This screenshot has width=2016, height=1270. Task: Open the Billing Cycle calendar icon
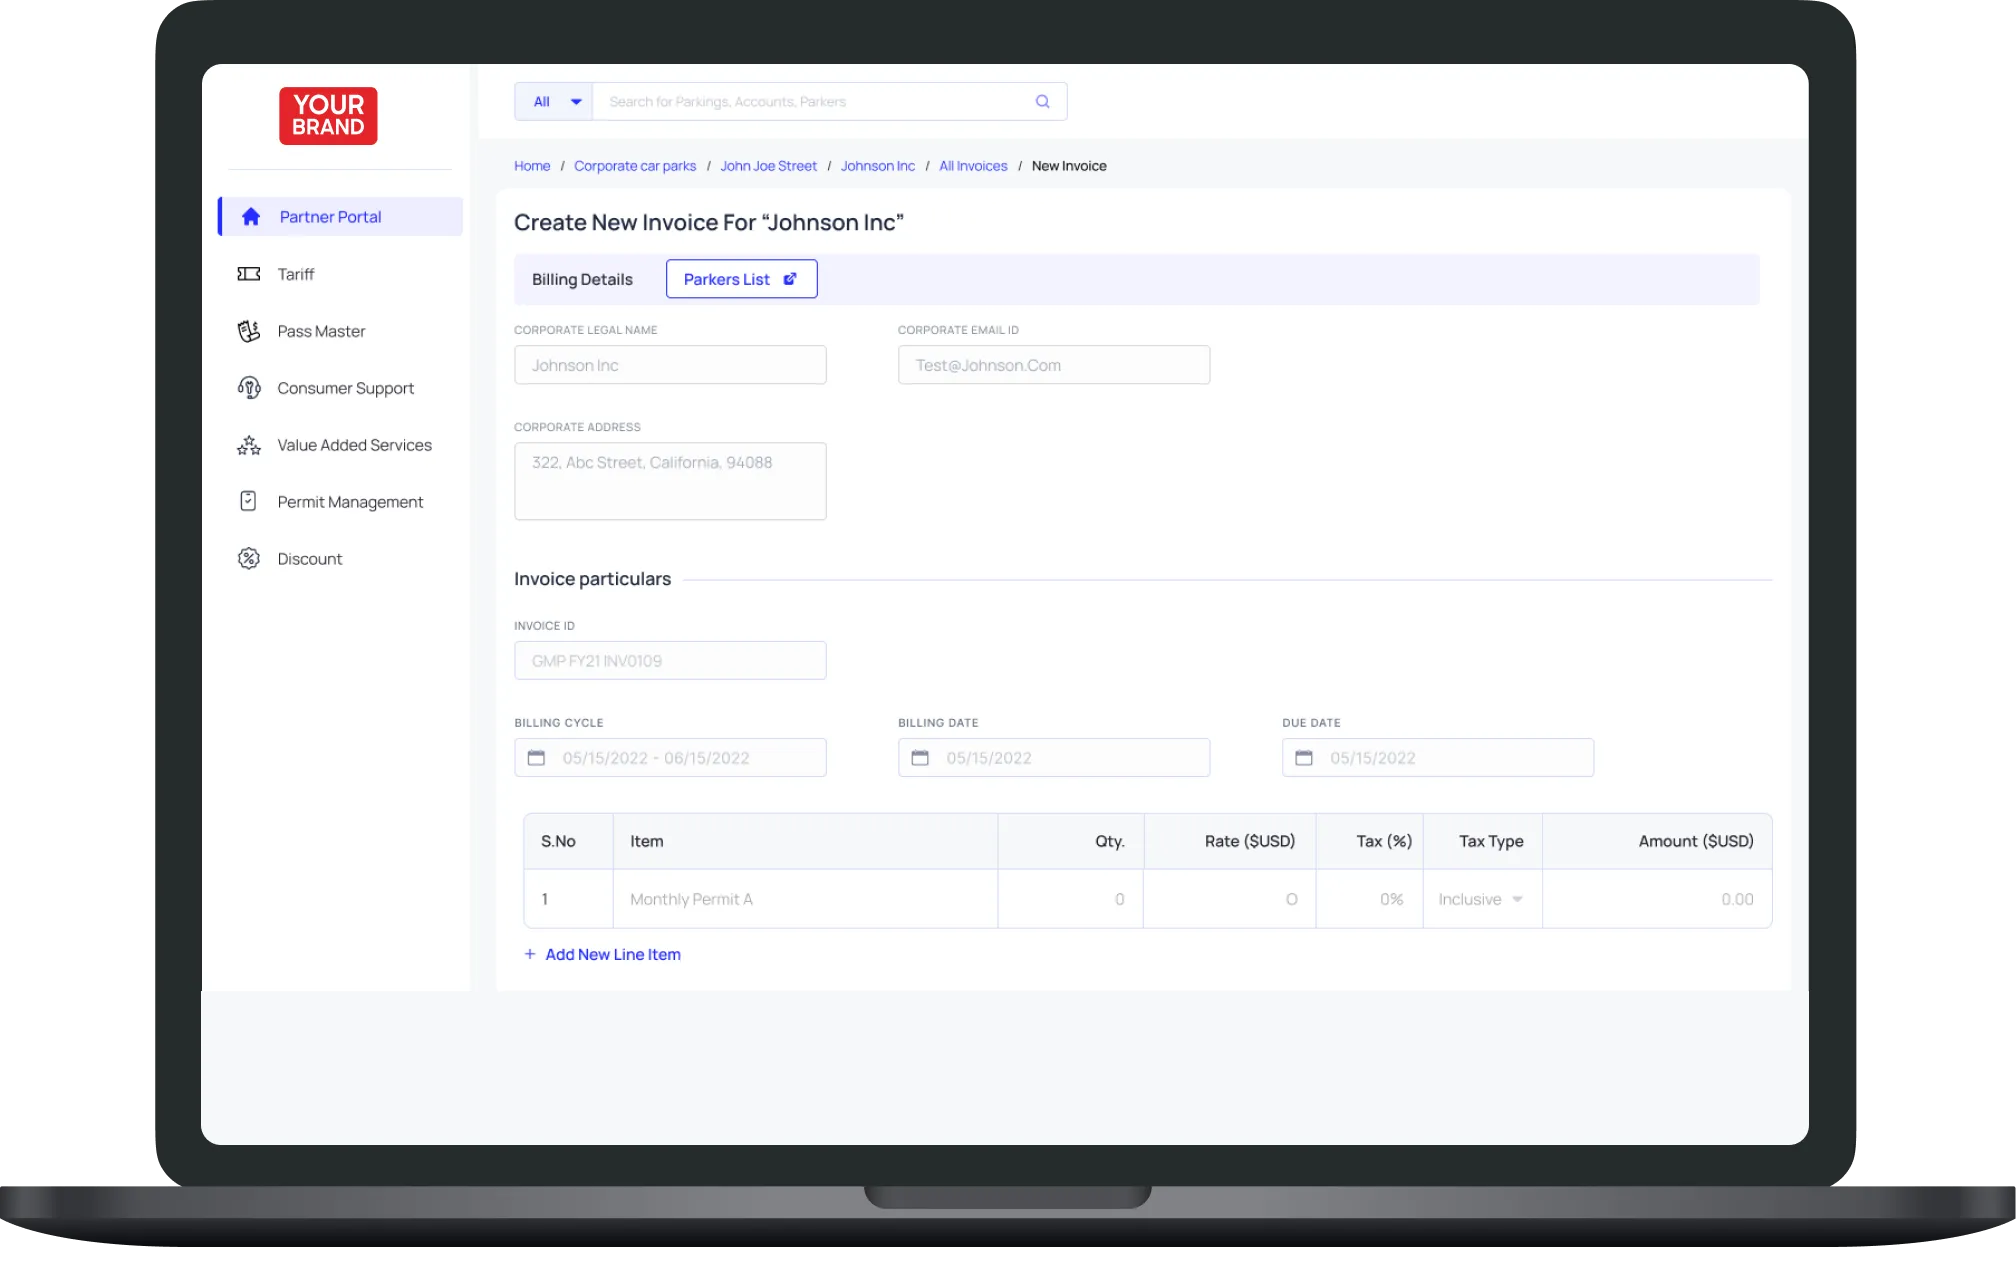coord(536,758)
